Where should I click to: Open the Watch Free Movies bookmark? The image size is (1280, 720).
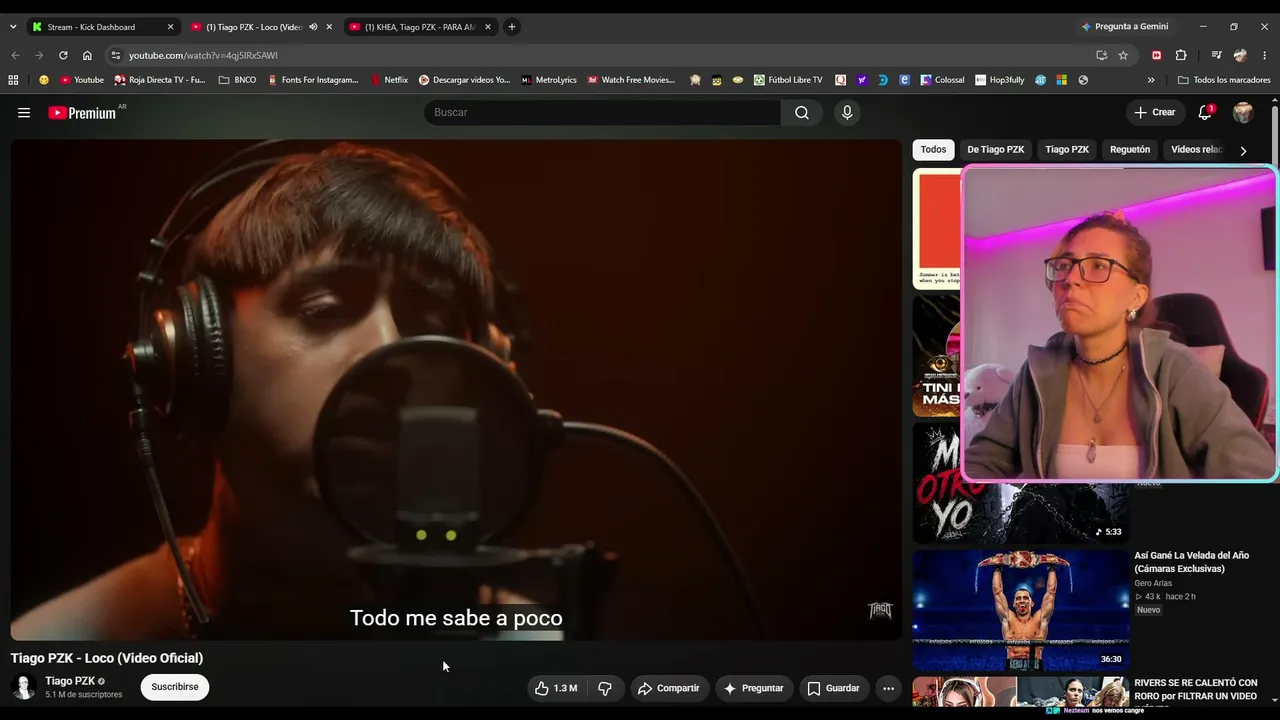(631, 80)
